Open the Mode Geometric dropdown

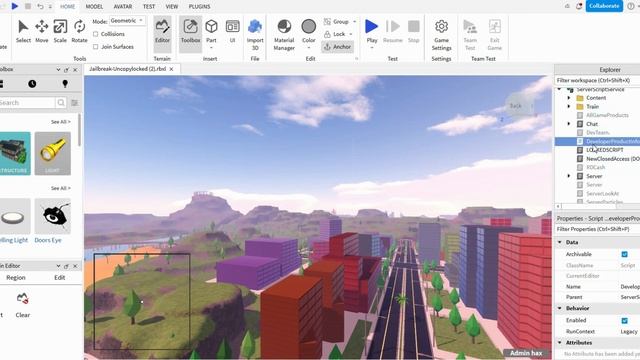[127, 21]
